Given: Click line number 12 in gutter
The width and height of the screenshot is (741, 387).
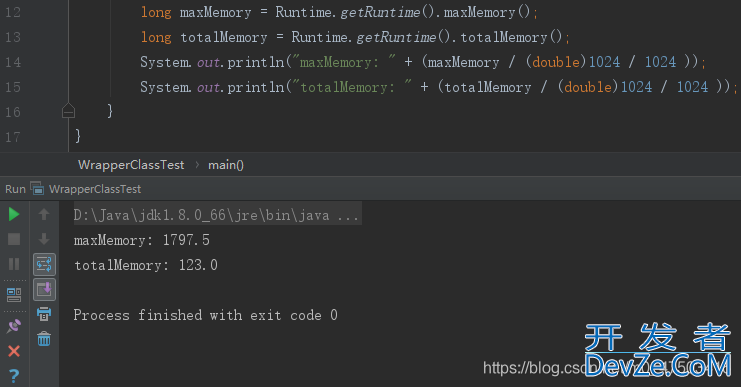Looking at the screenshot, I should (x=13, y=12).
